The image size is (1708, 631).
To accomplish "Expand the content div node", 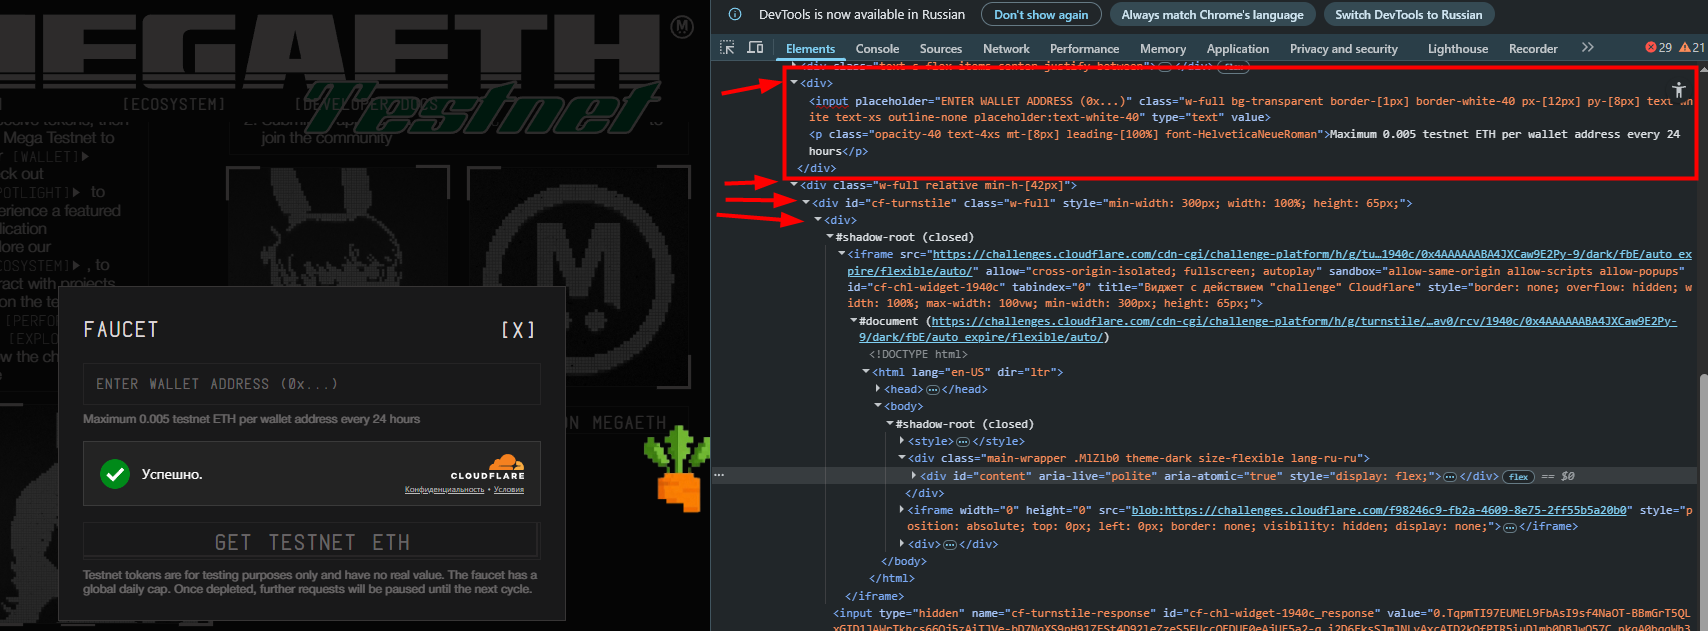I will (x=913, y=476).
